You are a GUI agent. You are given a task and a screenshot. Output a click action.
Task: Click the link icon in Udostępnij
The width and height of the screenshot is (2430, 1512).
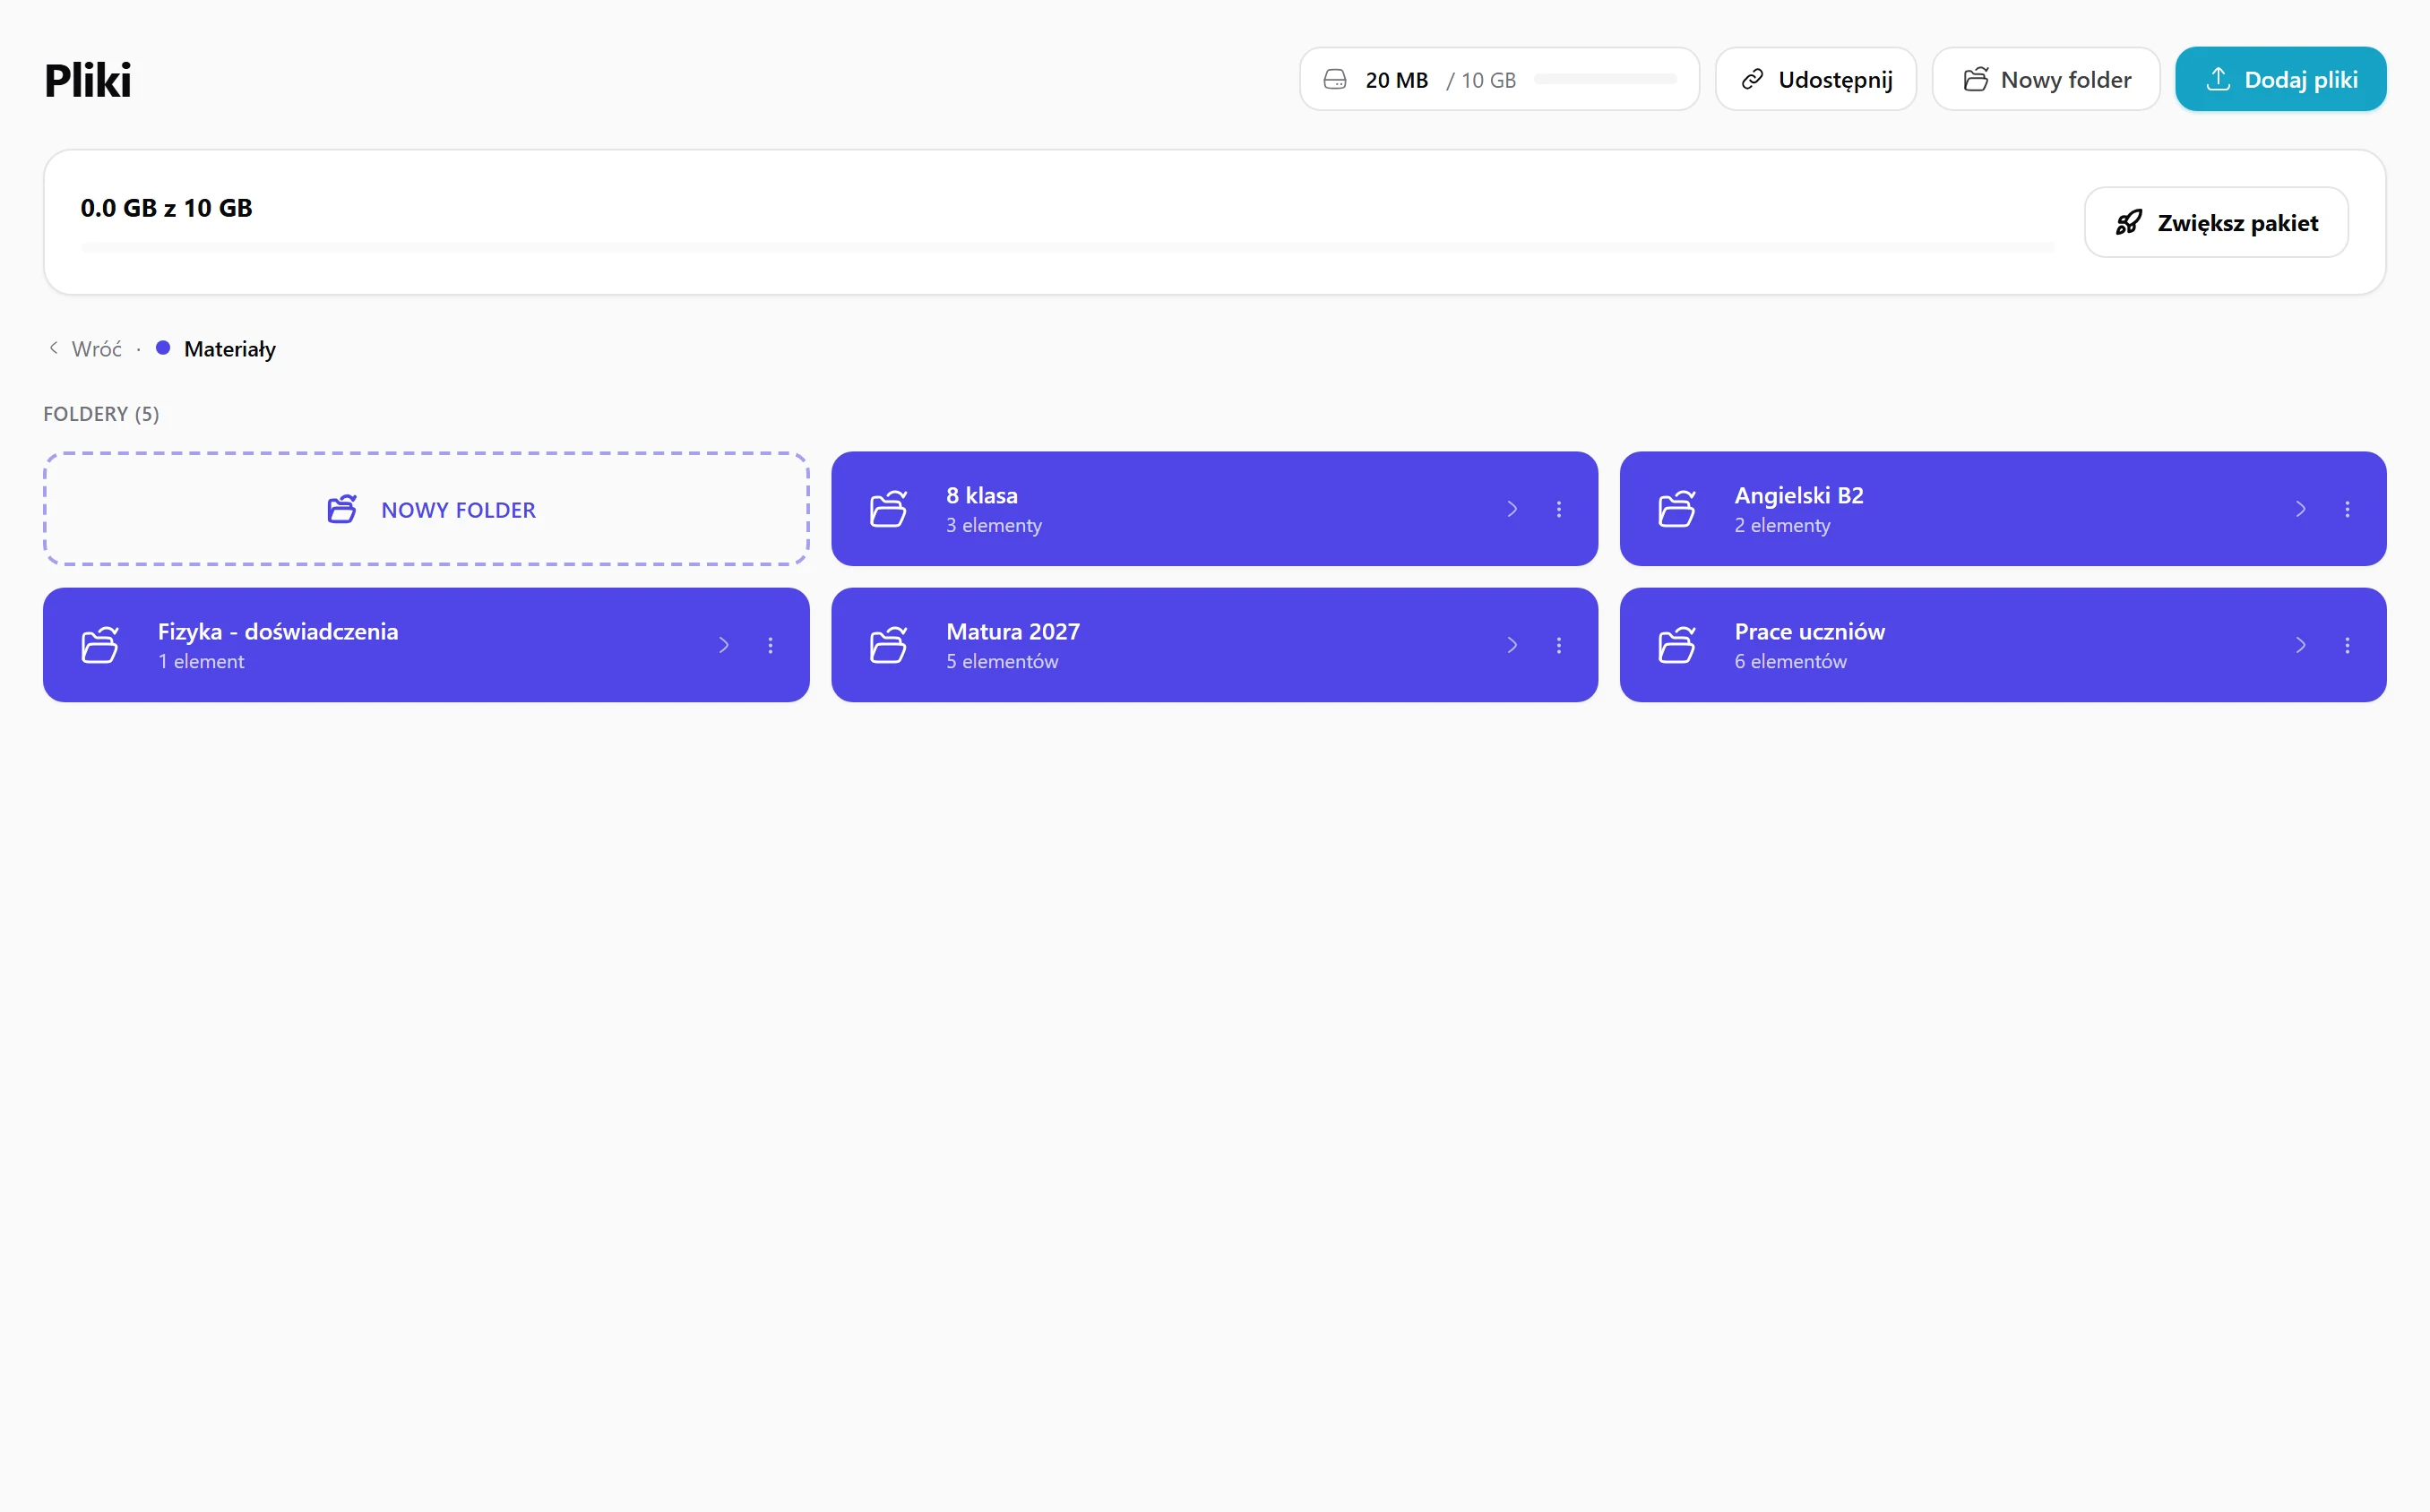pyautogui.click(x=1752, y=79)
